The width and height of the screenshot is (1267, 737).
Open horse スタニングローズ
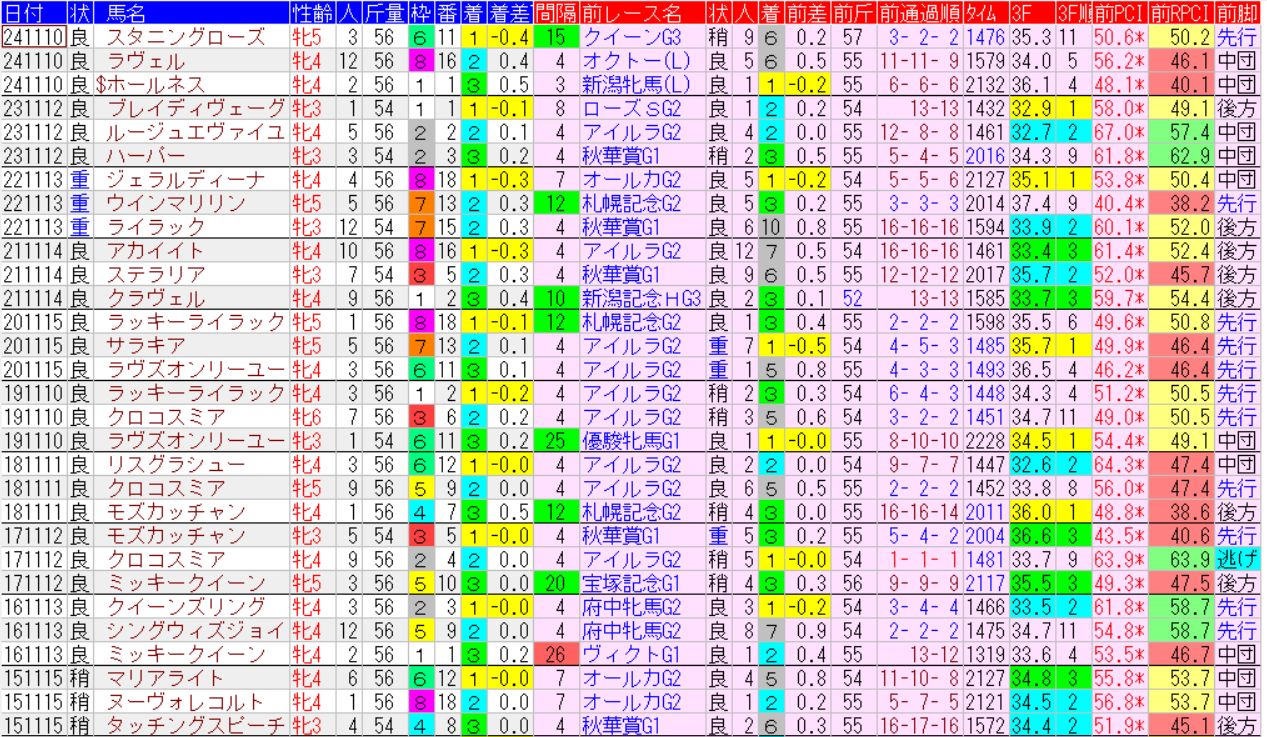tap(170, 38)
